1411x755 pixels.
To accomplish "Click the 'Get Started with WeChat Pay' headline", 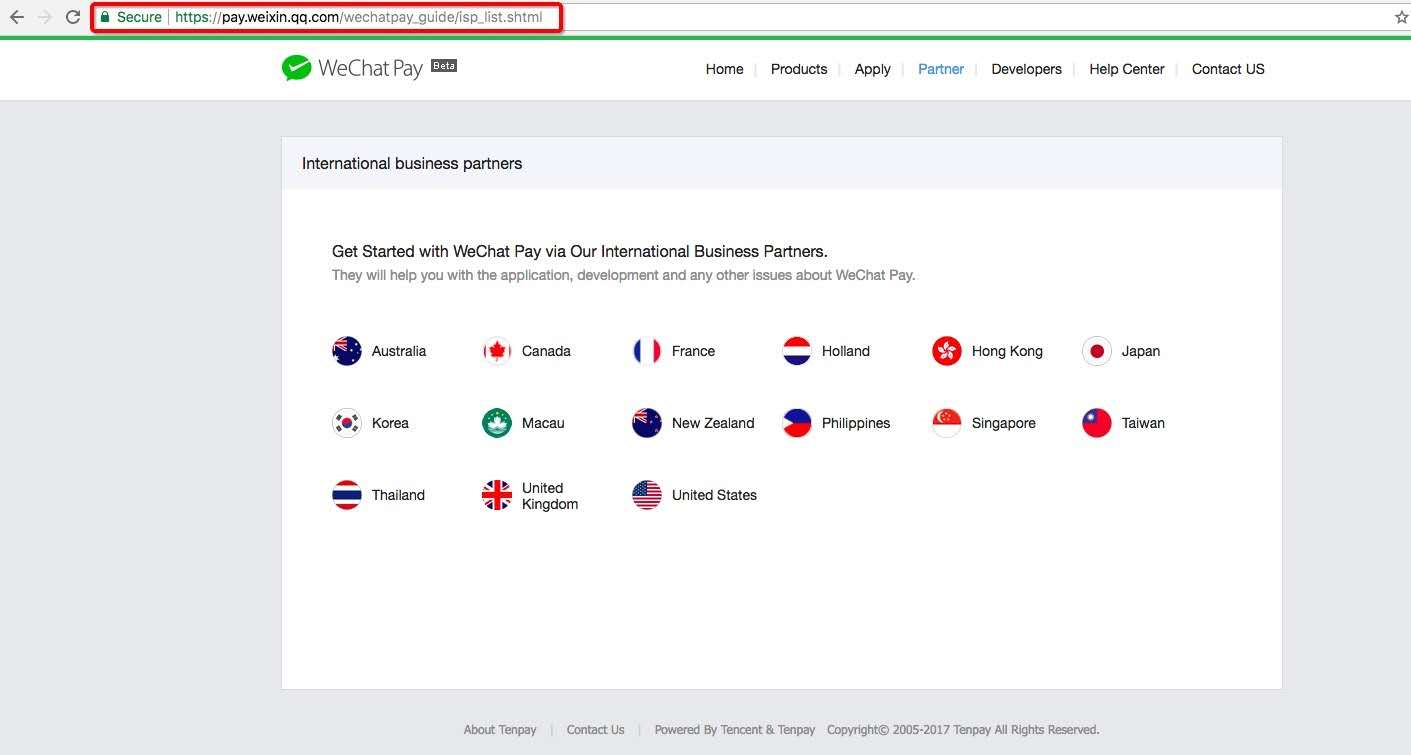I will [580, 251].
